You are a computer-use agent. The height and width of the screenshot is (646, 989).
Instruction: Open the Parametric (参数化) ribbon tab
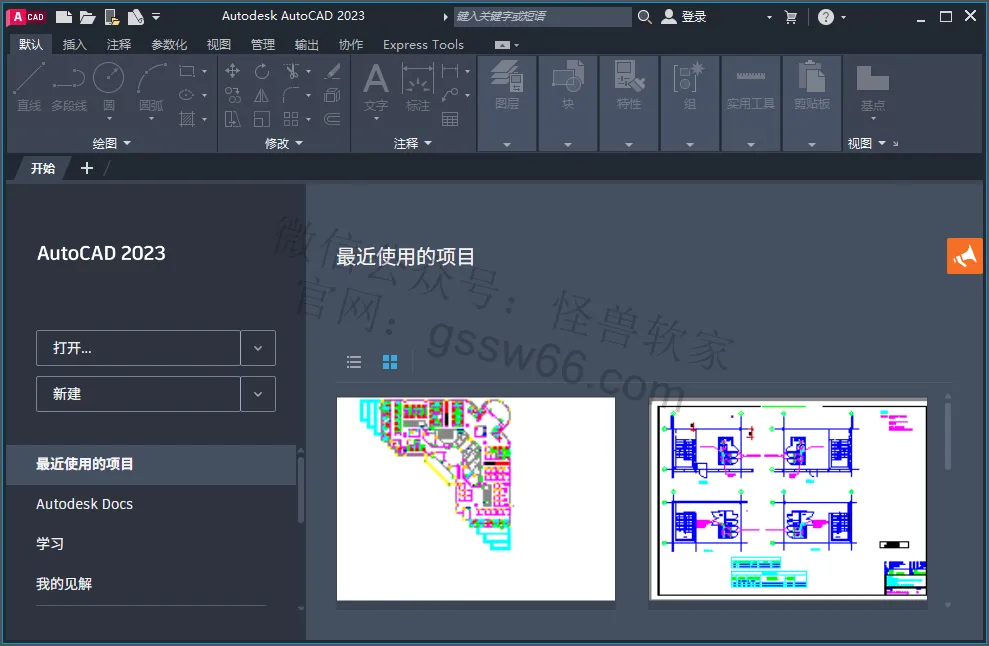tap(169, 44)
